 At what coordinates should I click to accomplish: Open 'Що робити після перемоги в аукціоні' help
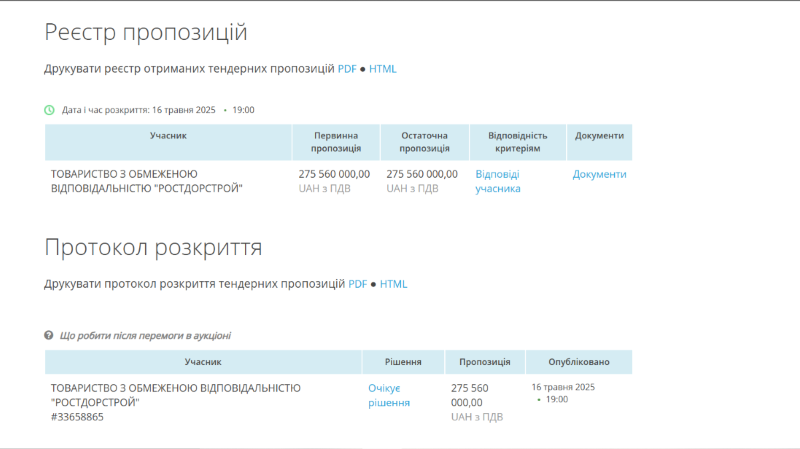(145, 335)
